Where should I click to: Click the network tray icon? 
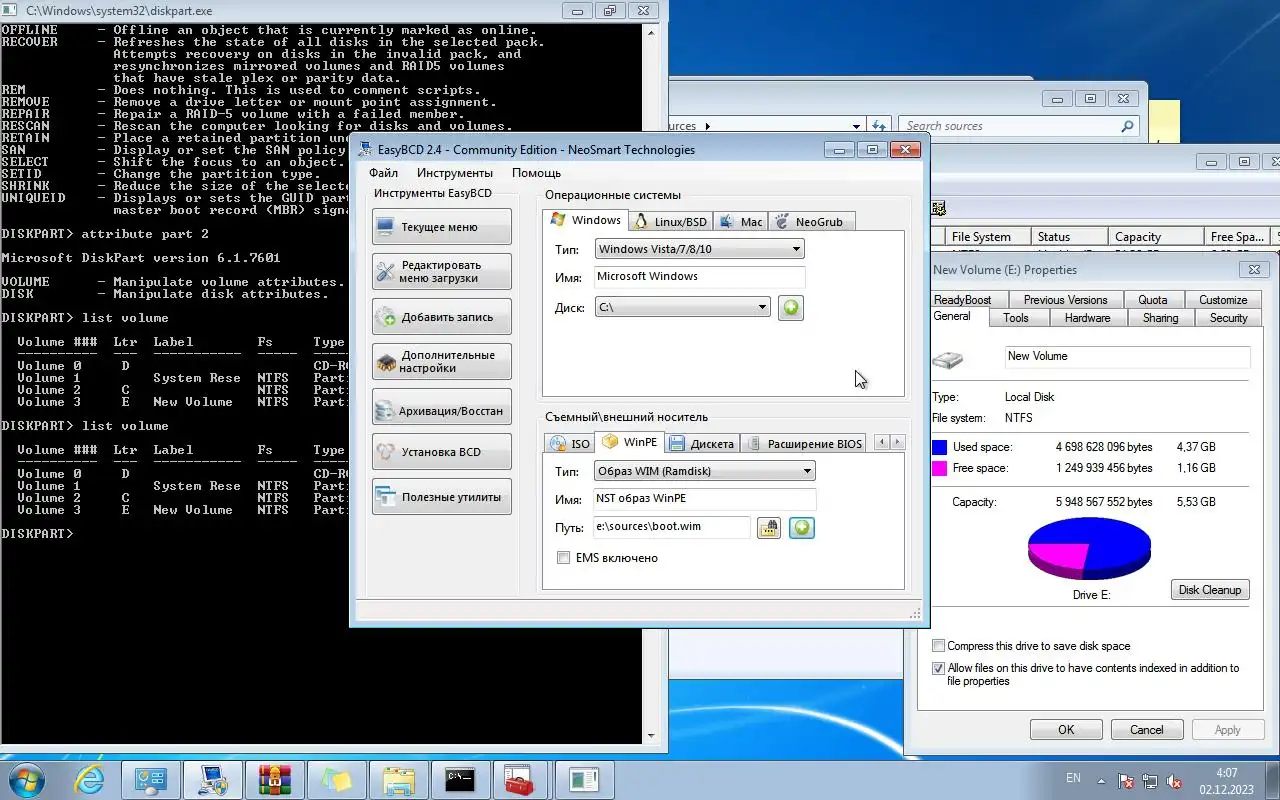(1150, 781)
